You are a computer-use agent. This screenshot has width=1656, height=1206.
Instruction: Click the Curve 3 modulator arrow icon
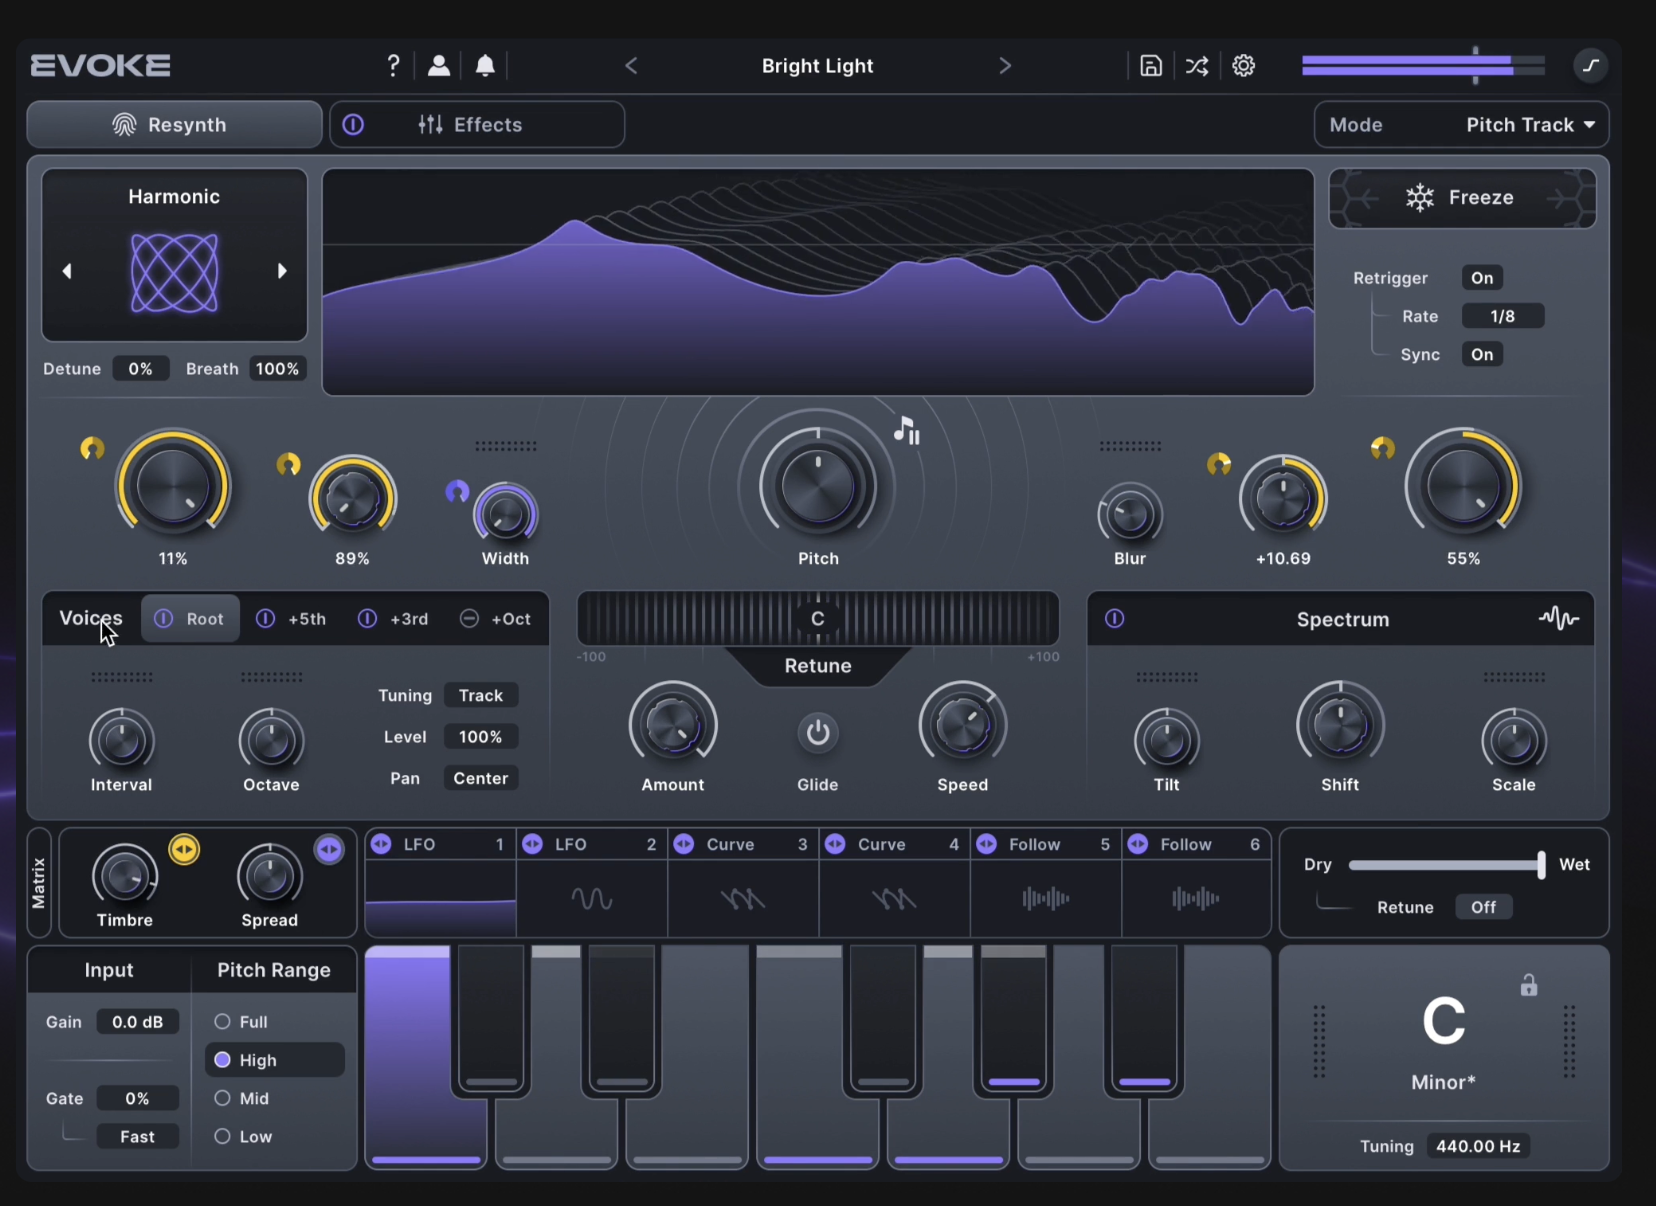point(684,844)
